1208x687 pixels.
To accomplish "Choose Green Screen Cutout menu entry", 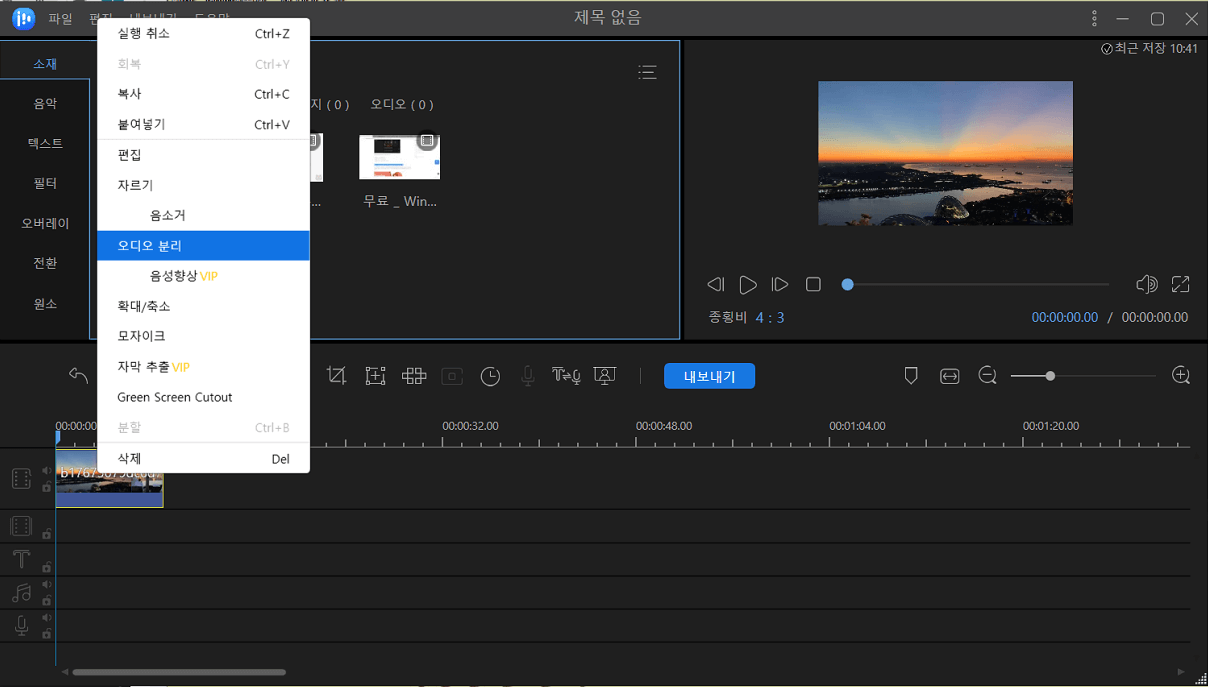I will coord(175,397).
